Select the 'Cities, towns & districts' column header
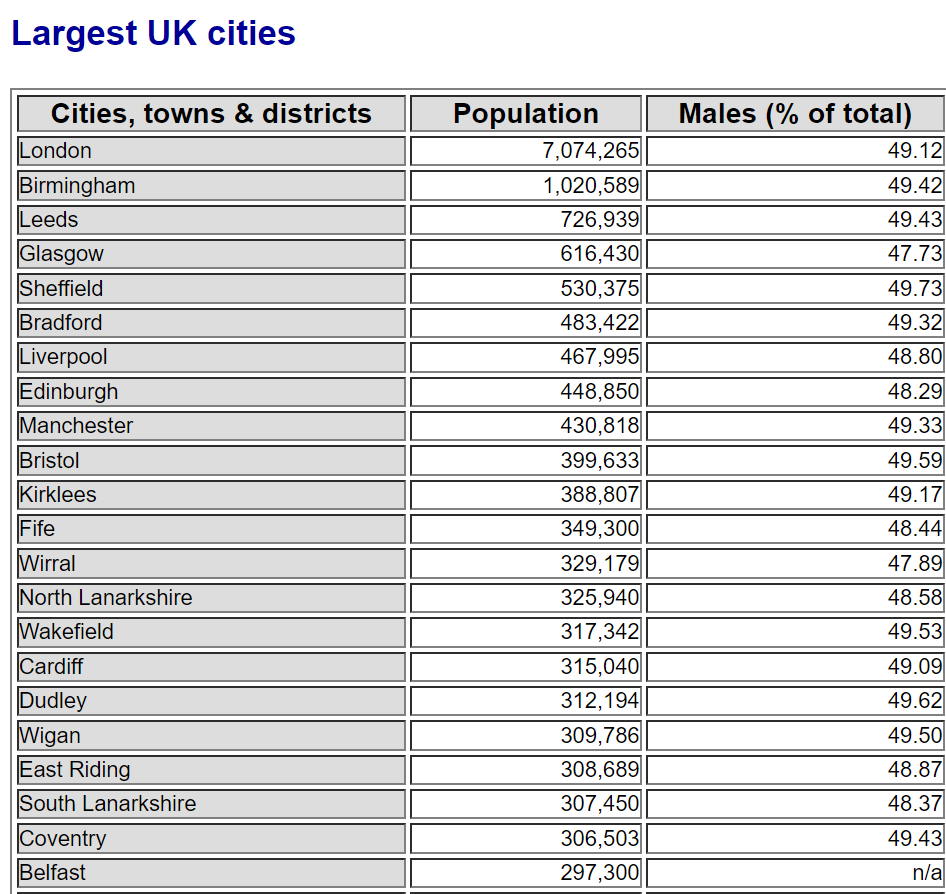 click(x=211, y=113)
